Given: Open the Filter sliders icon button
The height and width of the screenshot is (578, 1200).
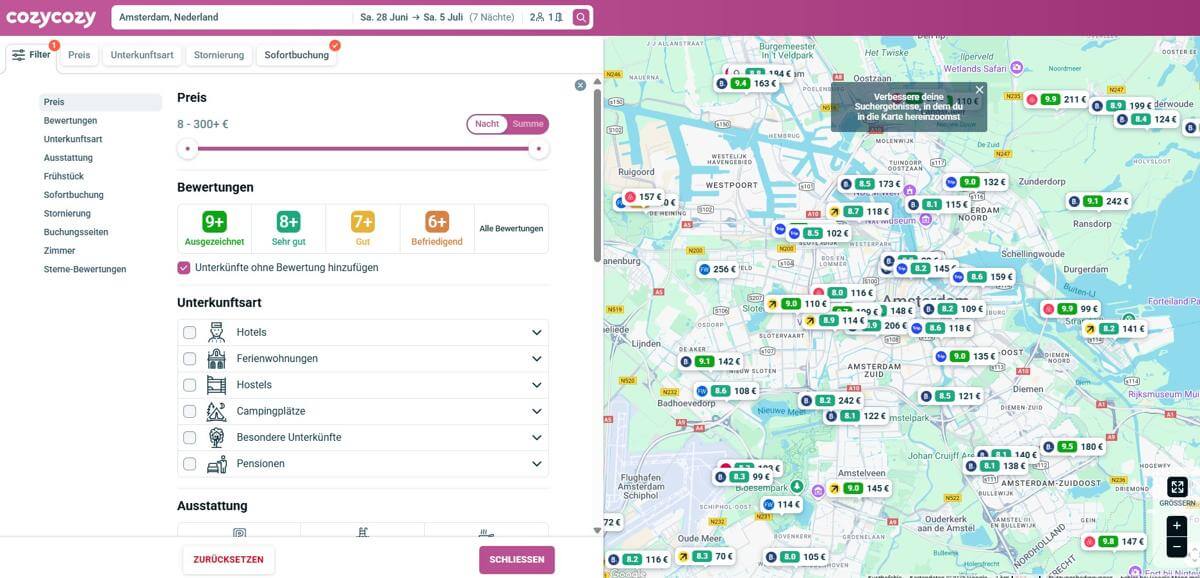Looking at the screenshot, I should pos(31,55).
